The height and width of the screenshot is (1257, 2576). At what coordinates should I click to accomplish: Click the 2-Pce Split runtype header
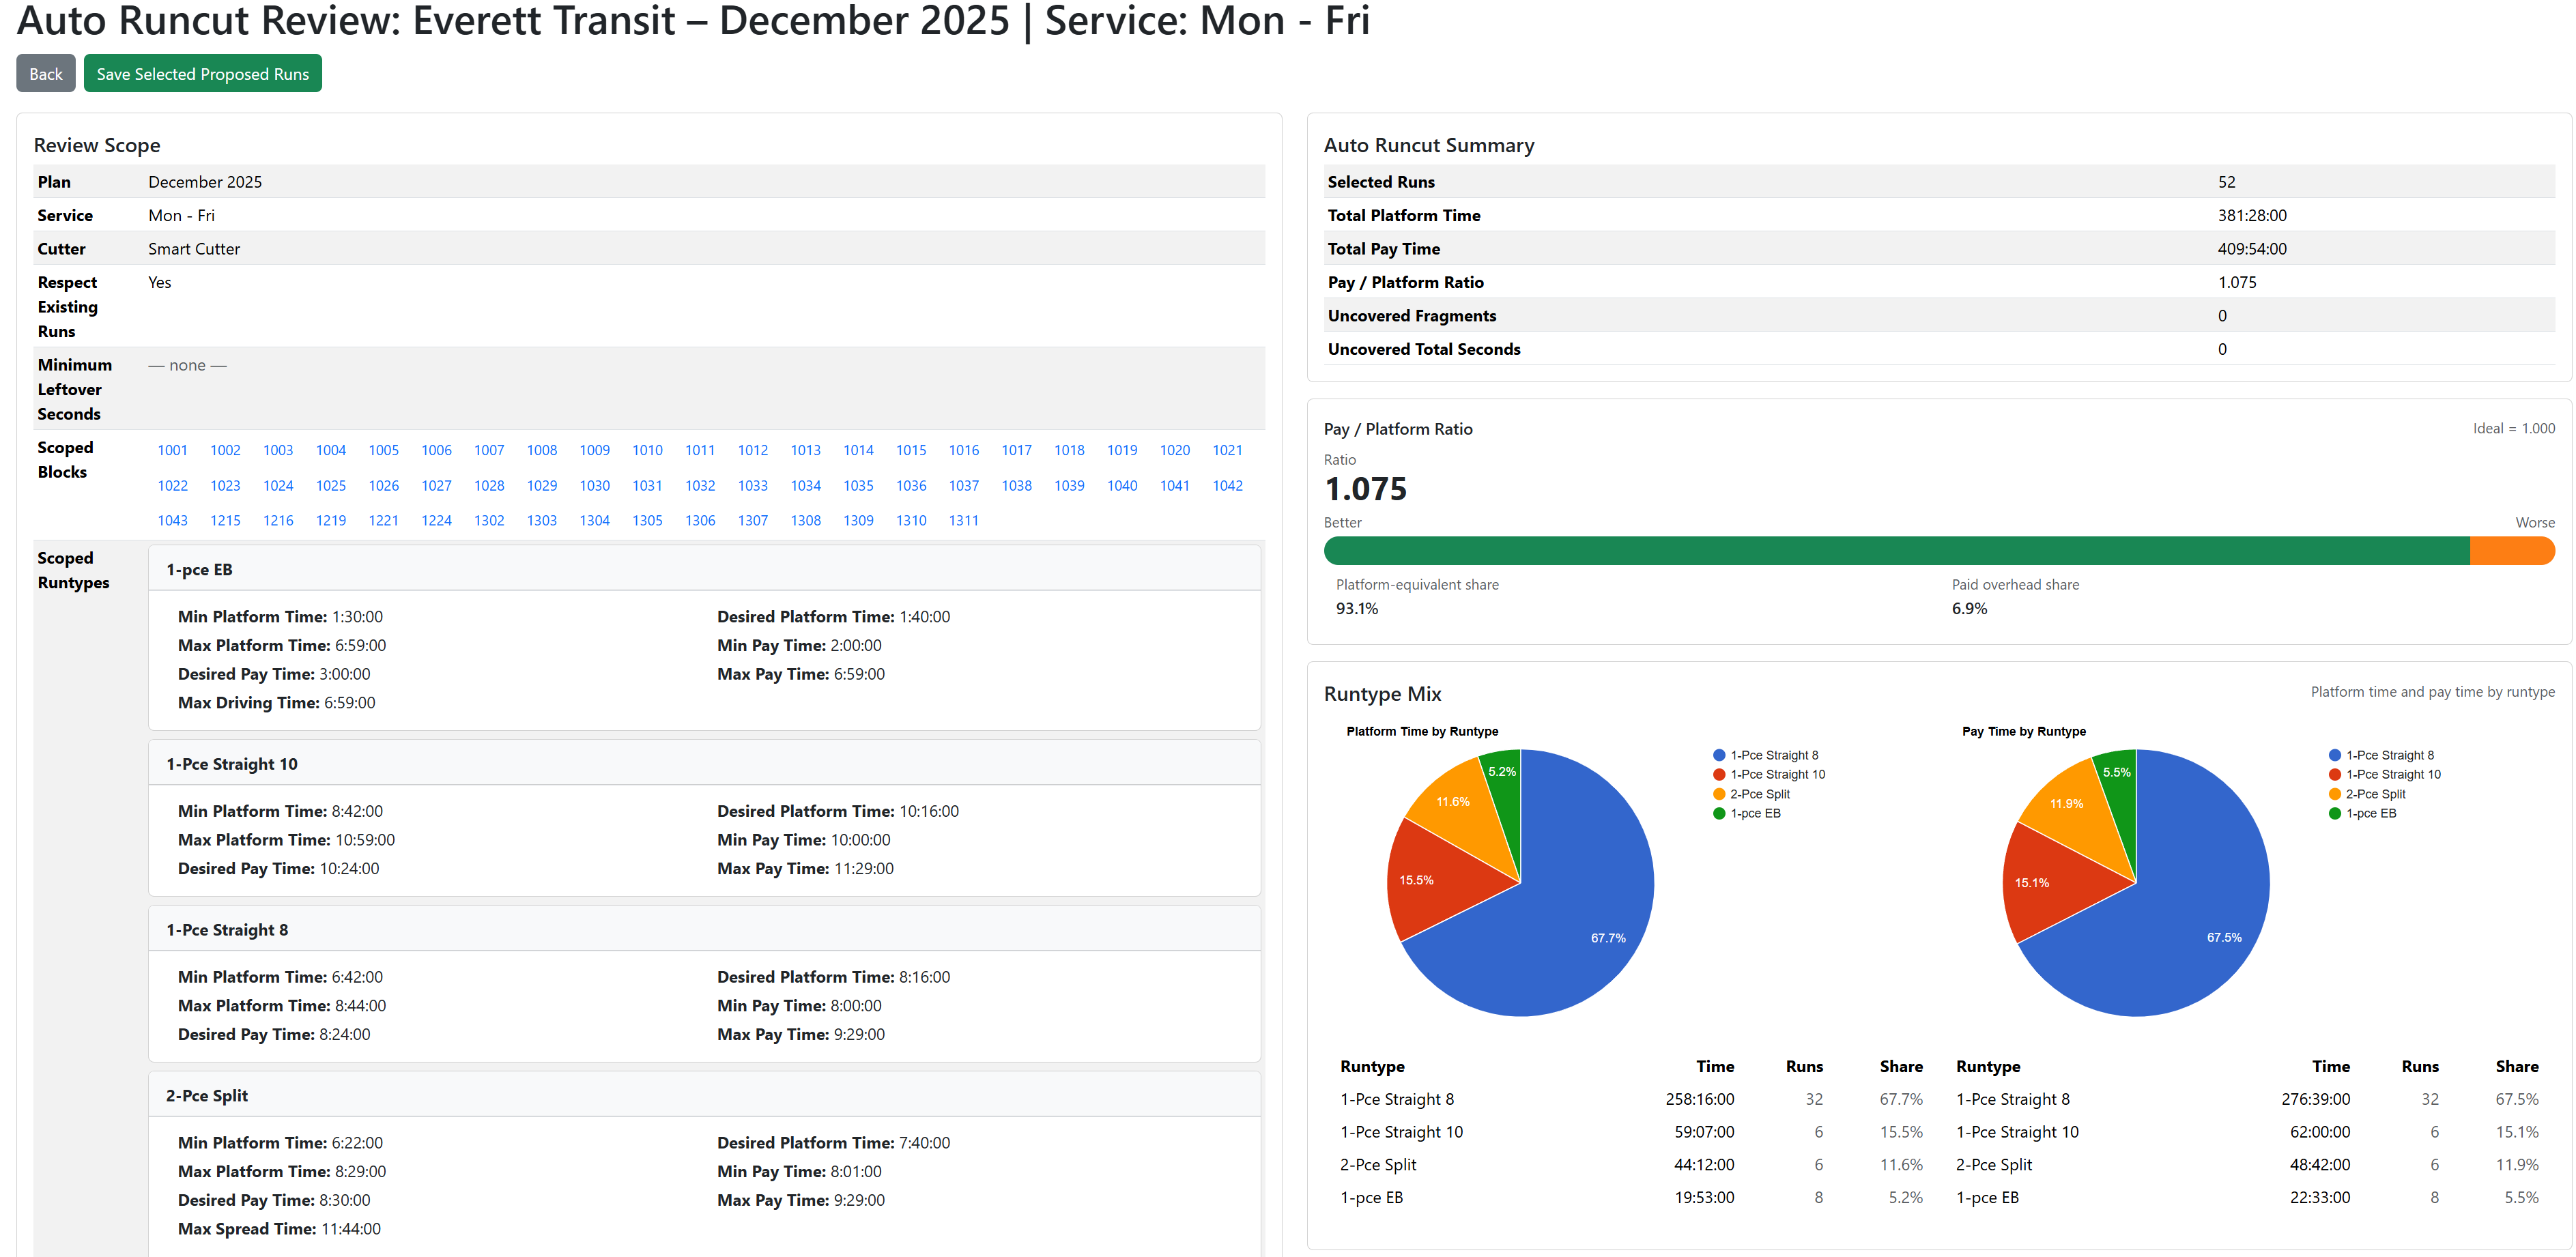click(206, 1095)
